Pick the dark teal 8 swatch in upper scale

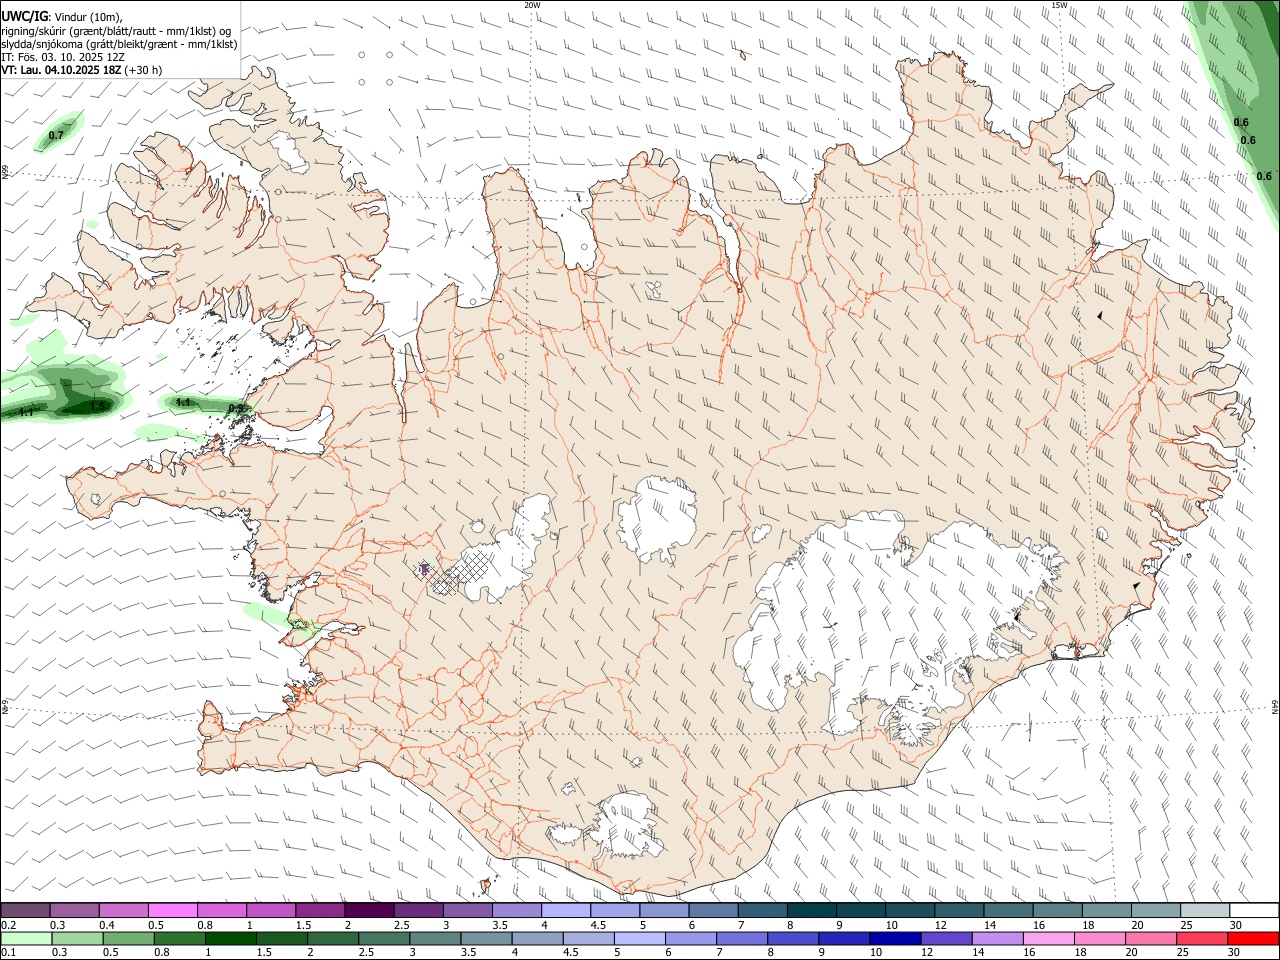[x=811, y=911]
